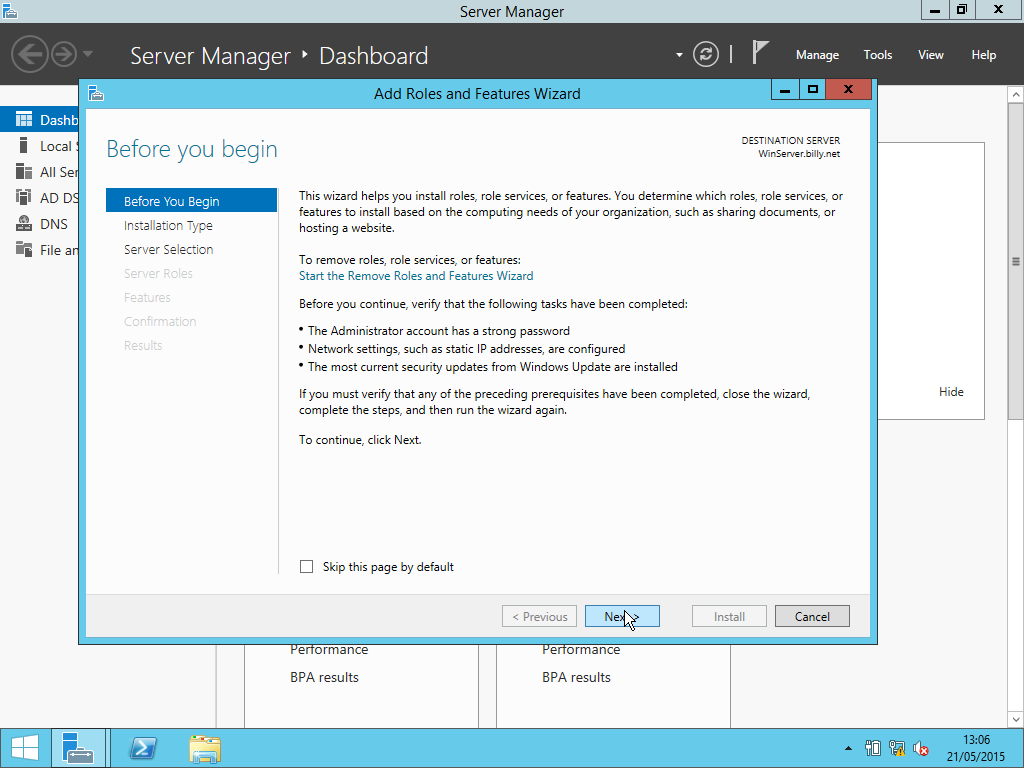Viewport: 1024px width, 768px height.
Task: Cancel the Add Roles and Features Wizard
Action: (812, 616)
